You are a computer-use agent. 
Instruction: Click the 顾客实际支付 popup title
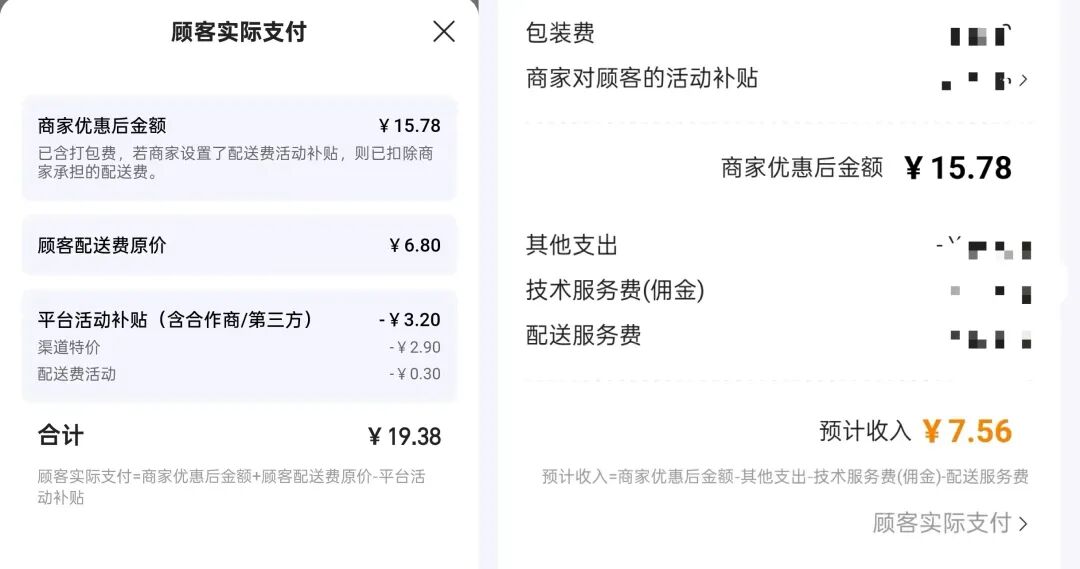click(x=238, y=32)
